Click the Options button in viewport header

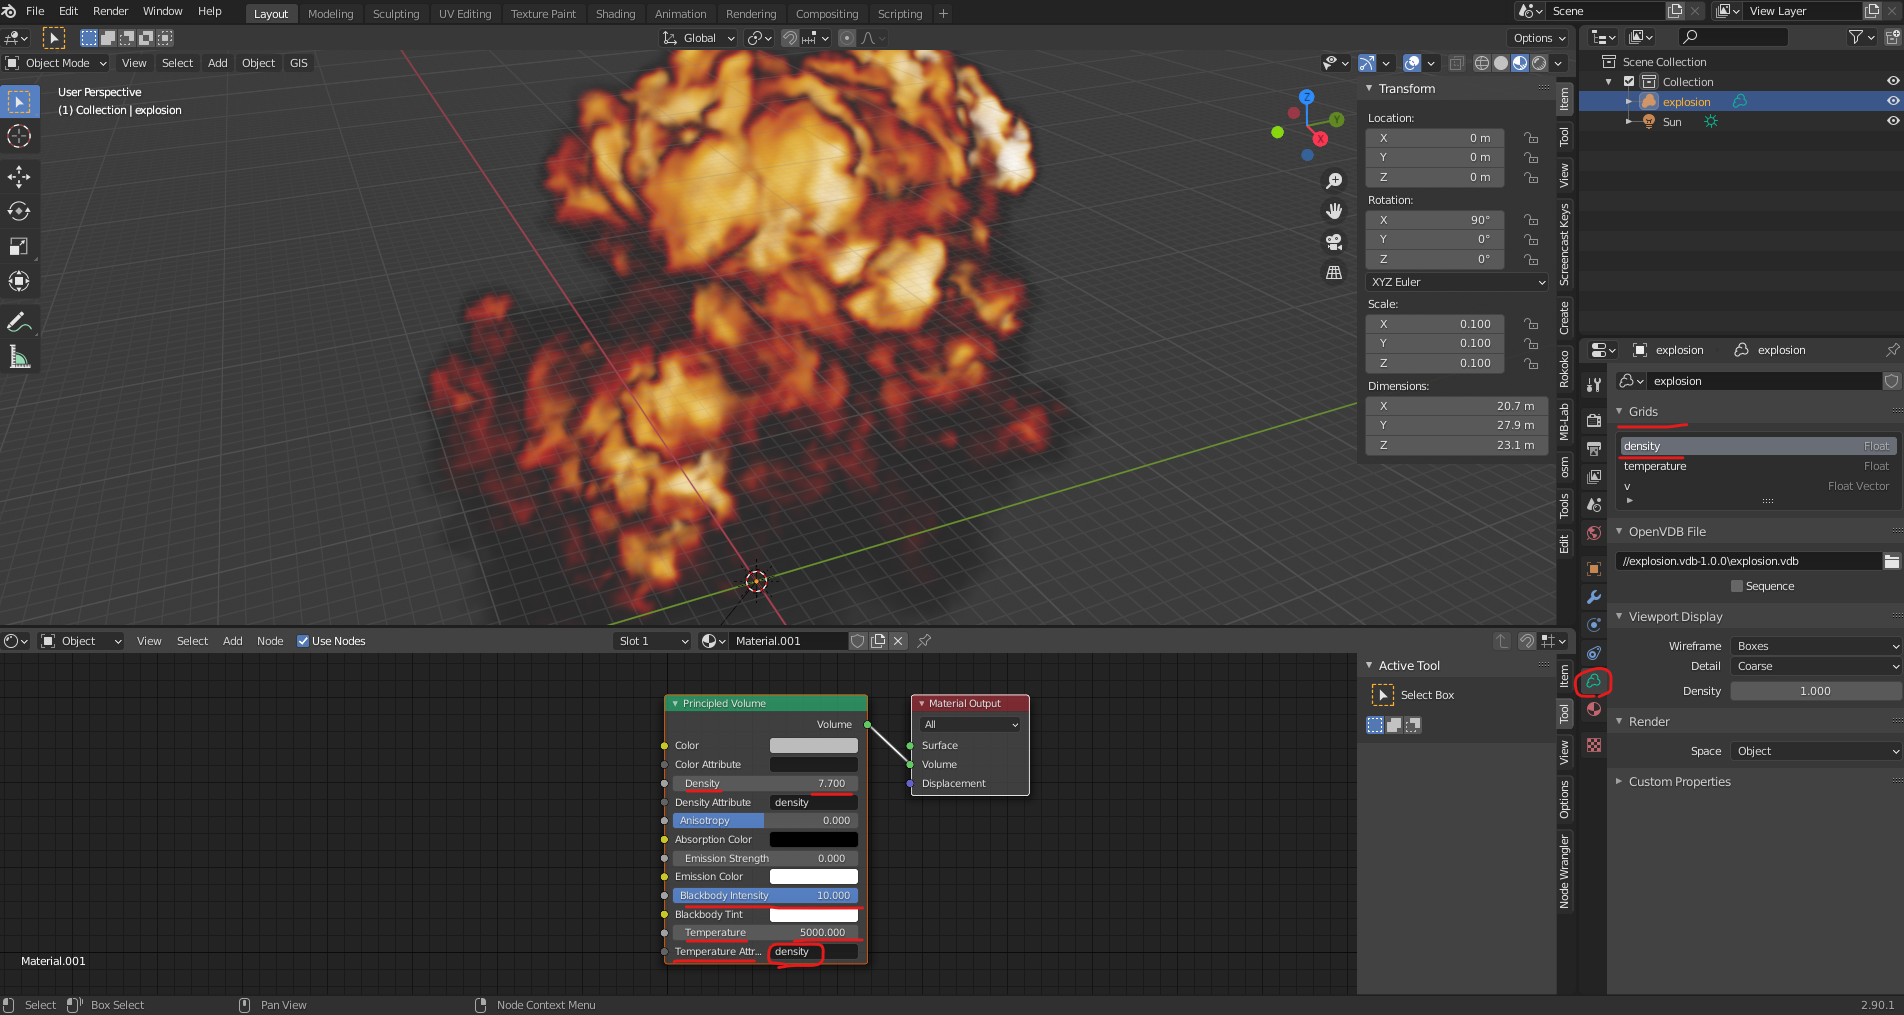1538,38
